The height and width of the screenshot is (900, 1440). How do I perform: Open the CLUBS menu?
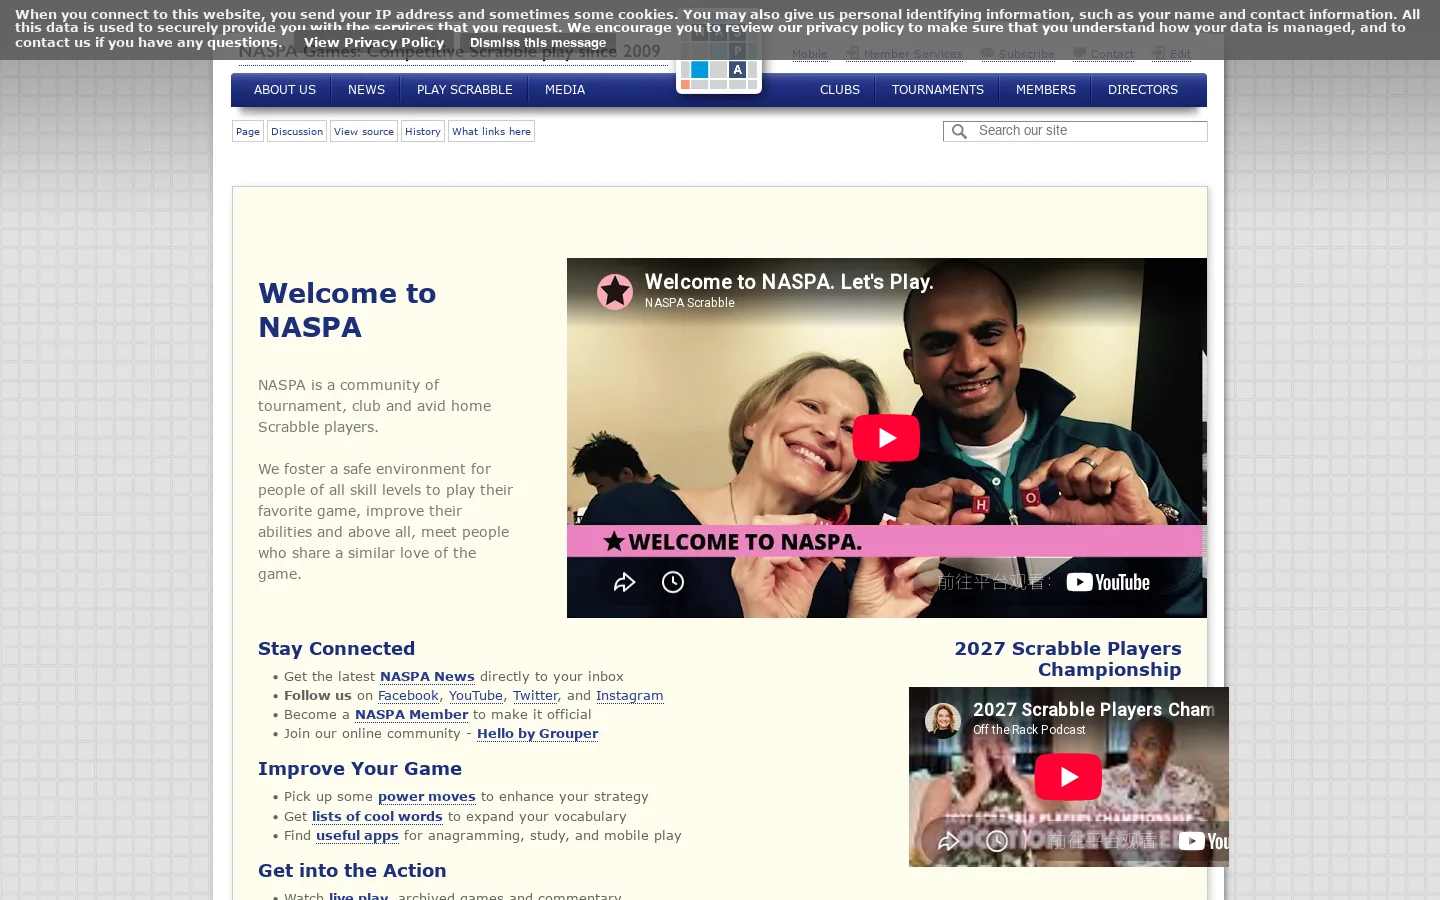tap(840, 90)
